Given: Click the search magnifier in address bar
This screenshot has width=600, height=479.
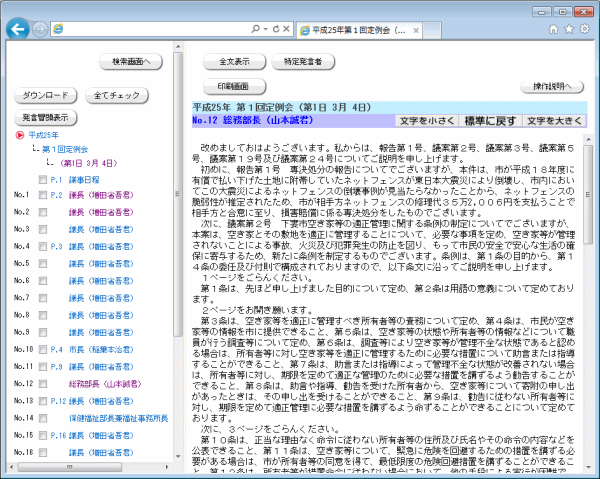Looking at the screenshot, I should pyautogui.click(x=255, y=29).
